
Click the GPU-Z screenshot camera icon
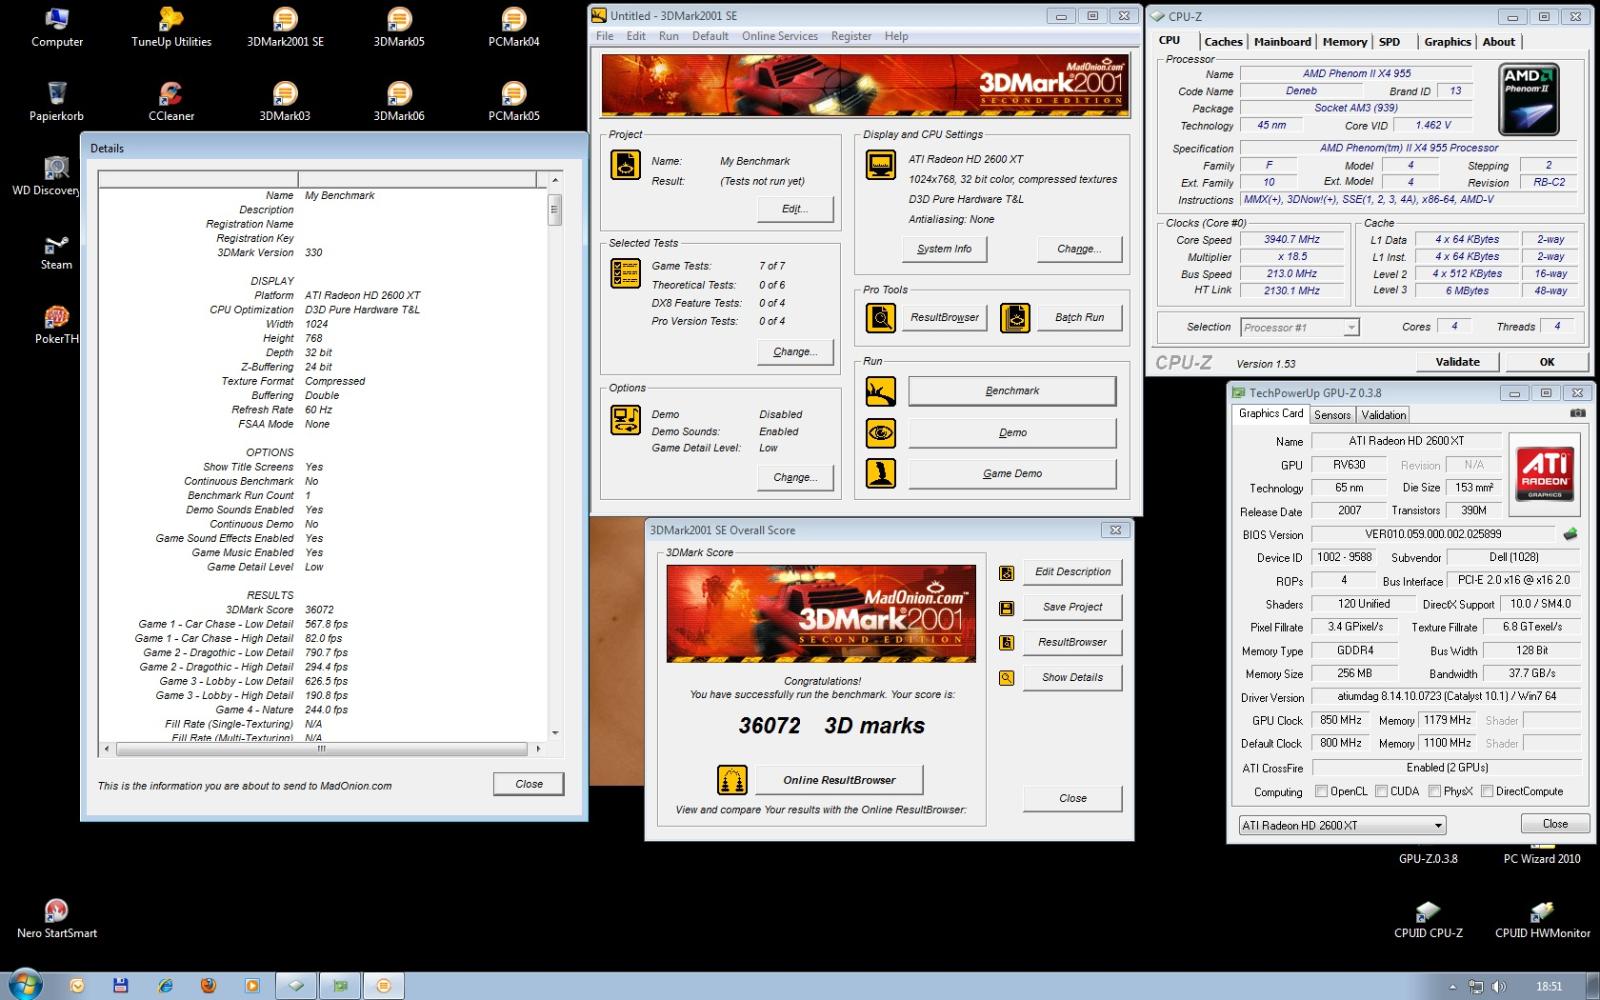[1578, 413]
